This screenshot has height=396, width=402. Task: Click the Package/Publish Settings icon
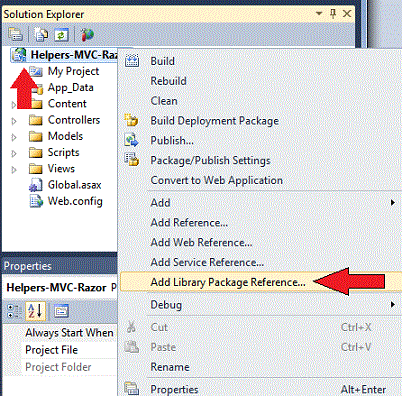(x=131, y=160)
